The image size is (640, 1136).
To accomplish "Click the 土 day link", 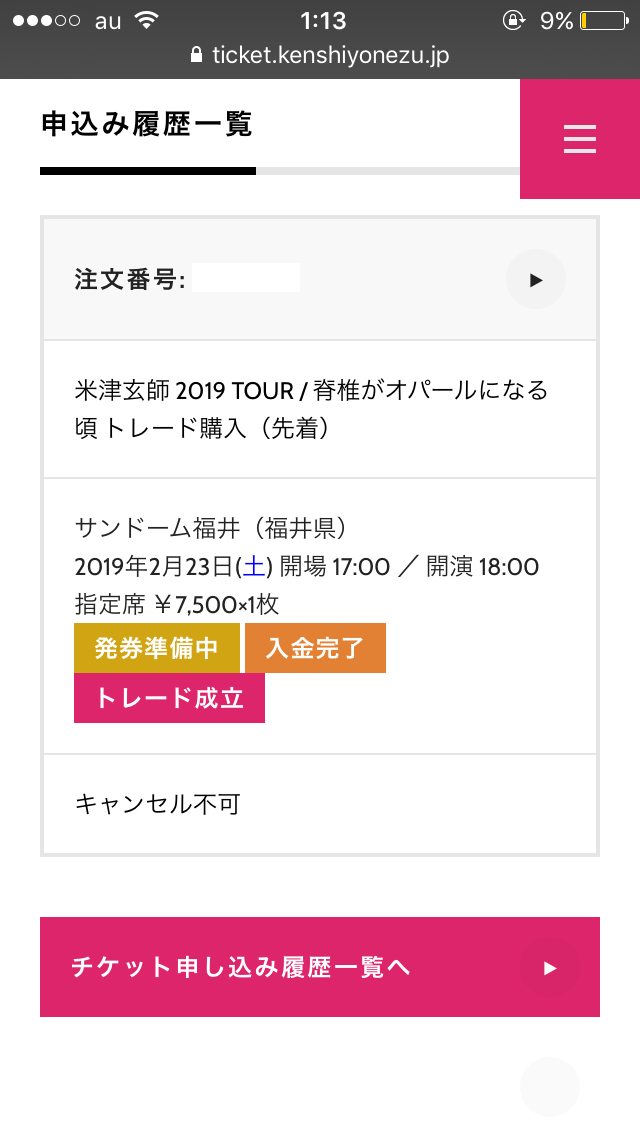I will 255,567.
